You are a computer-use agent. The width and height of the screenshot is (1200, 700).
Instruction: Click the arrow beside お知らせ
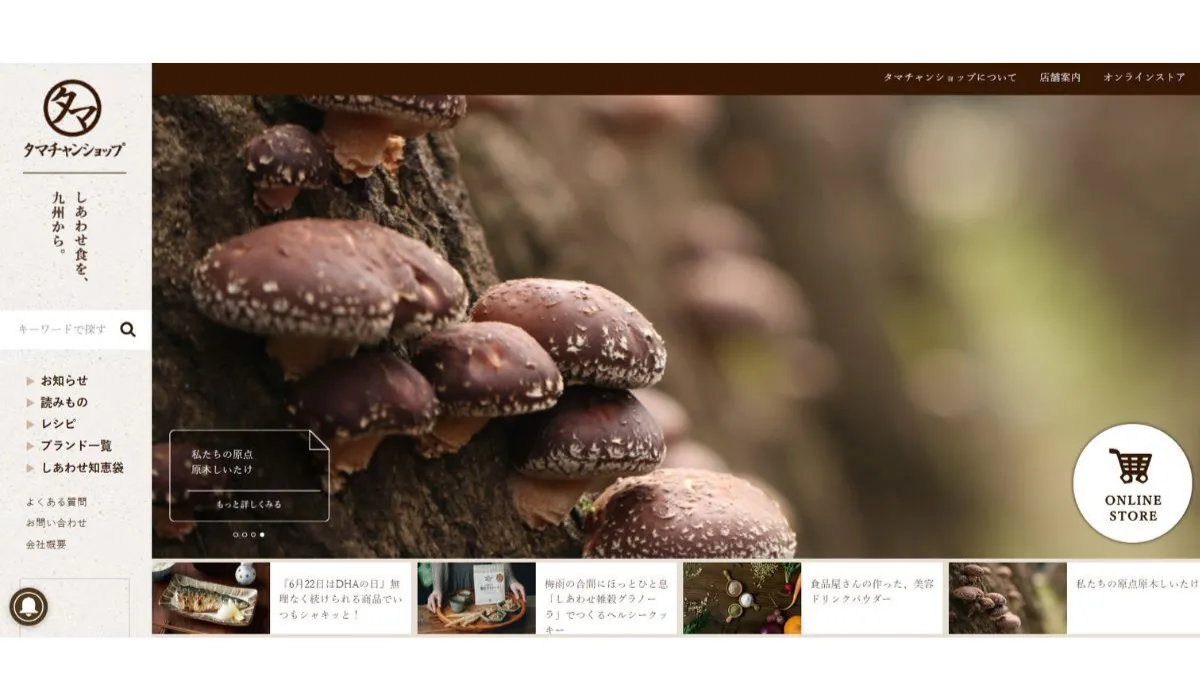[31, 381]
